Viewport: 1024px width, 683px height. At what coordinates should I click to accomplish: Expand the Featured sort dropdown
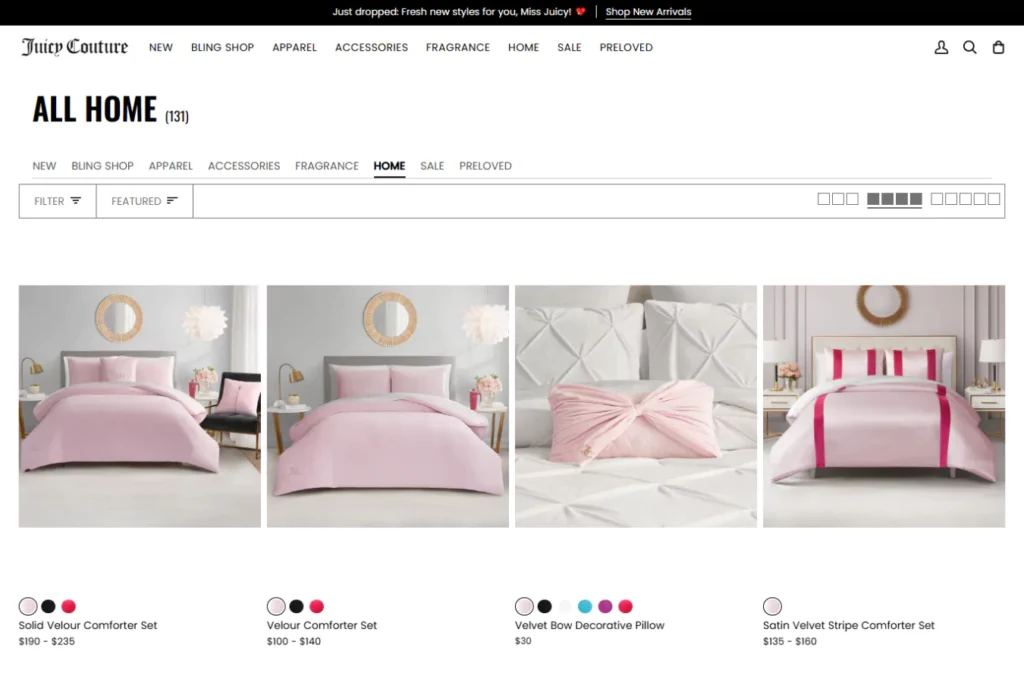pos(144,201)
